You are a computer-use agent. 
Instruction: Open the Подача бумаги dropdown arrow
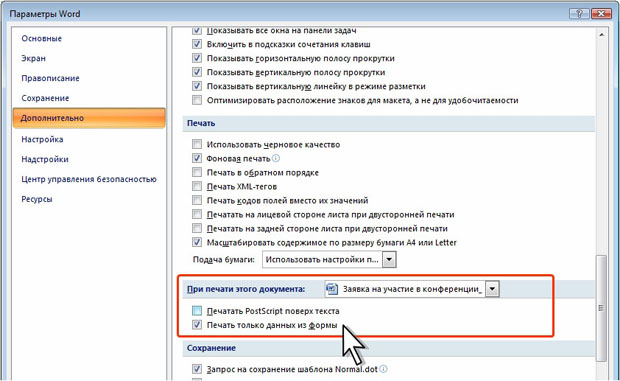pos(389,260)
